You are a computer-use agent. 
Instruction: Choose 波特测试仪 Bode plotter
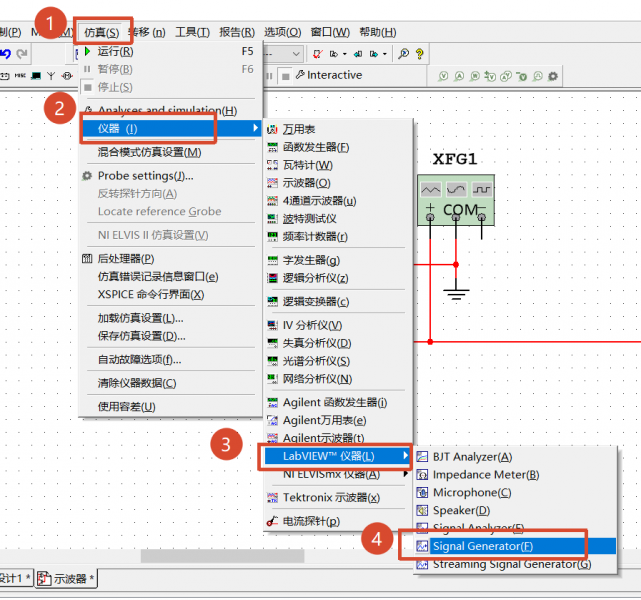(338, 219)
